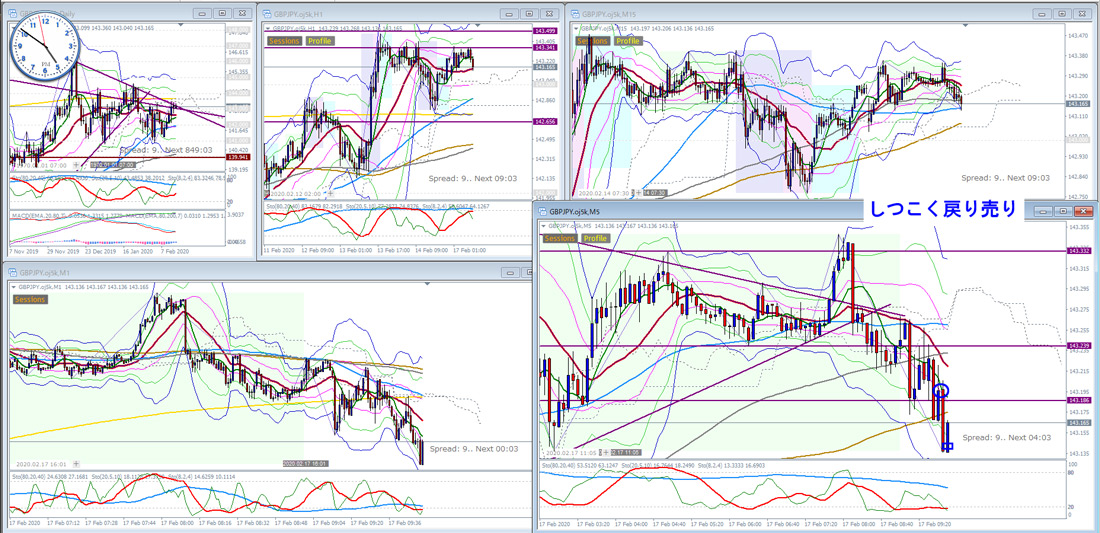This screenshot has width=1100, height=533.
Task: Toggle the Sessions button in the M15 chart
Action: (x=593, y=41)
